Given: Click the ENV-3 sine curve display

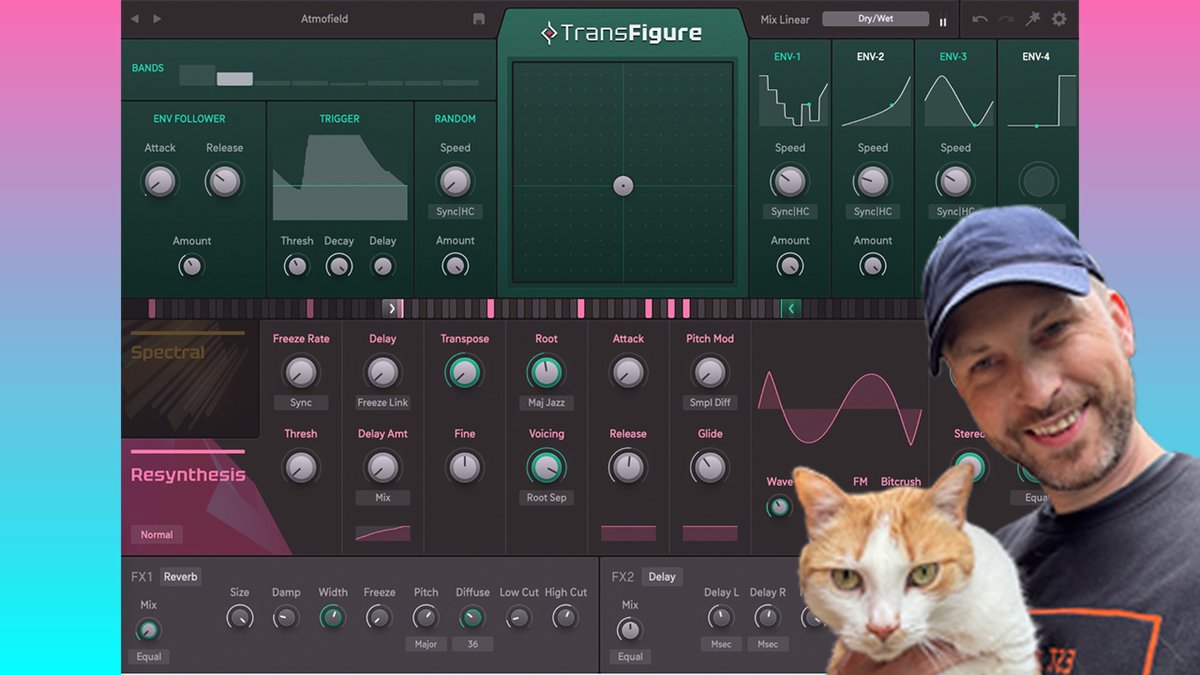Looking at the screenshot, I should pyautogui.click(x=958, y=100).
